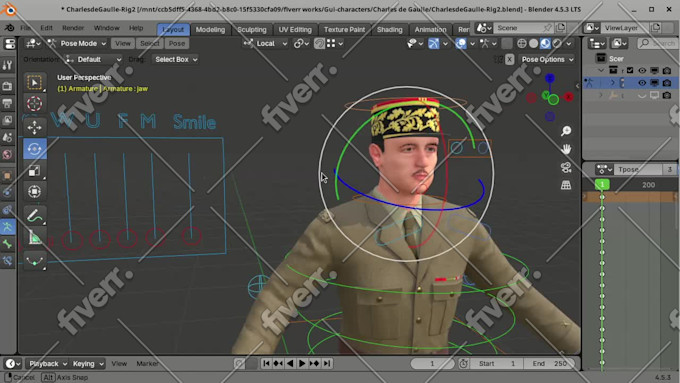
Task: Play the animation forward
Action: [x=302, y=363]
